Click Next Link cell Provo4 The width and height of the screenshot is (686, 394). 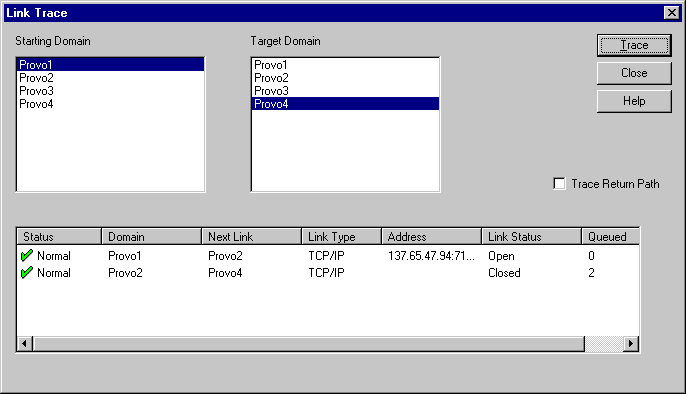(225, 273)
